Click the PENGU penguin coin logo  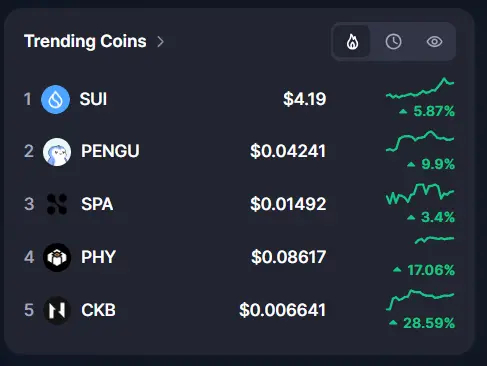pos(57,152)
